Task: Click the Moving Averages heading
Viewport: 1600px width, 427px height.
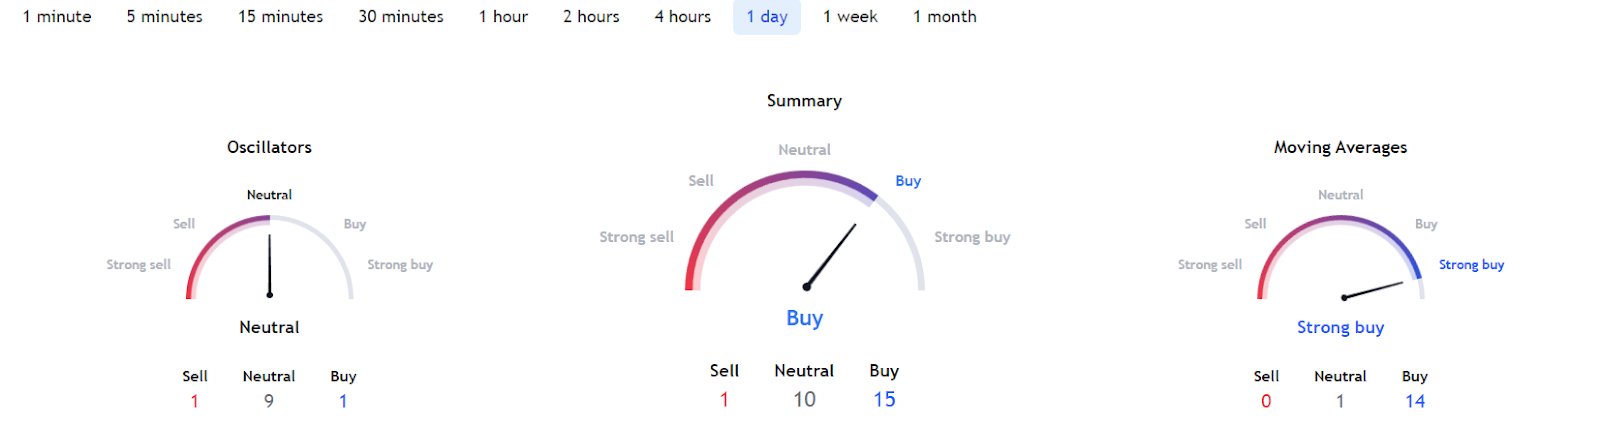Action: pos(1340,147)
